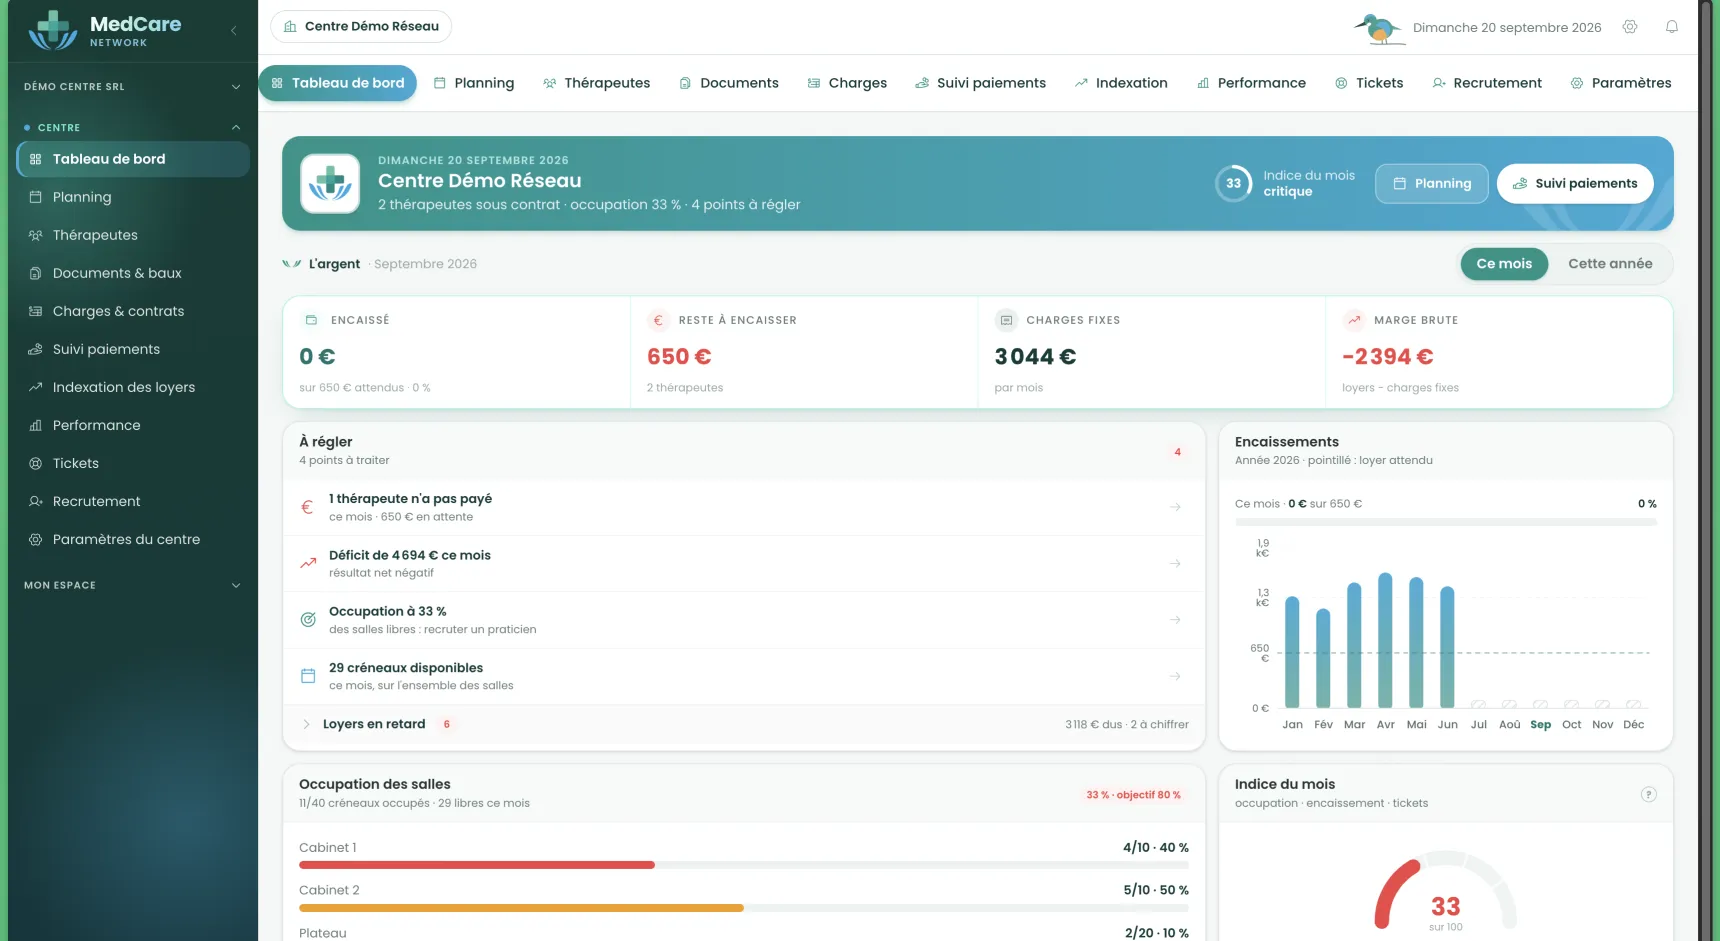Screen dimensions: 1720x941
Task: Click the arrow on the Déficit row
Action: 1175,563
